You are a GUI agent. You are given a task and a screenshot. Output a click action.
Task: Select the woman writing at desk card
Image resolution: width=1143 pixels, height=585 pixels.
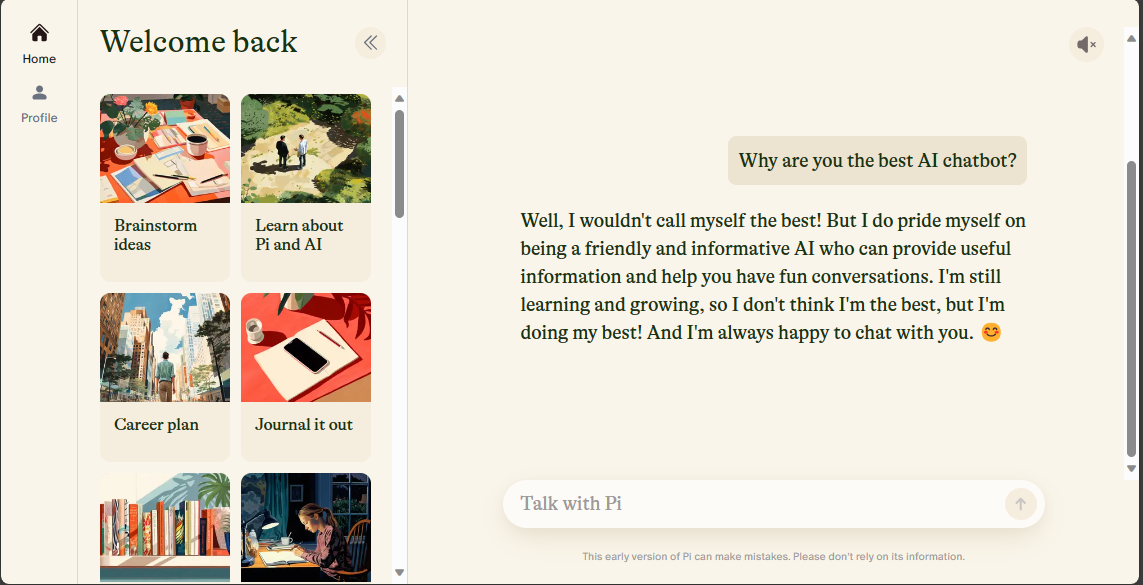[305, 528]
